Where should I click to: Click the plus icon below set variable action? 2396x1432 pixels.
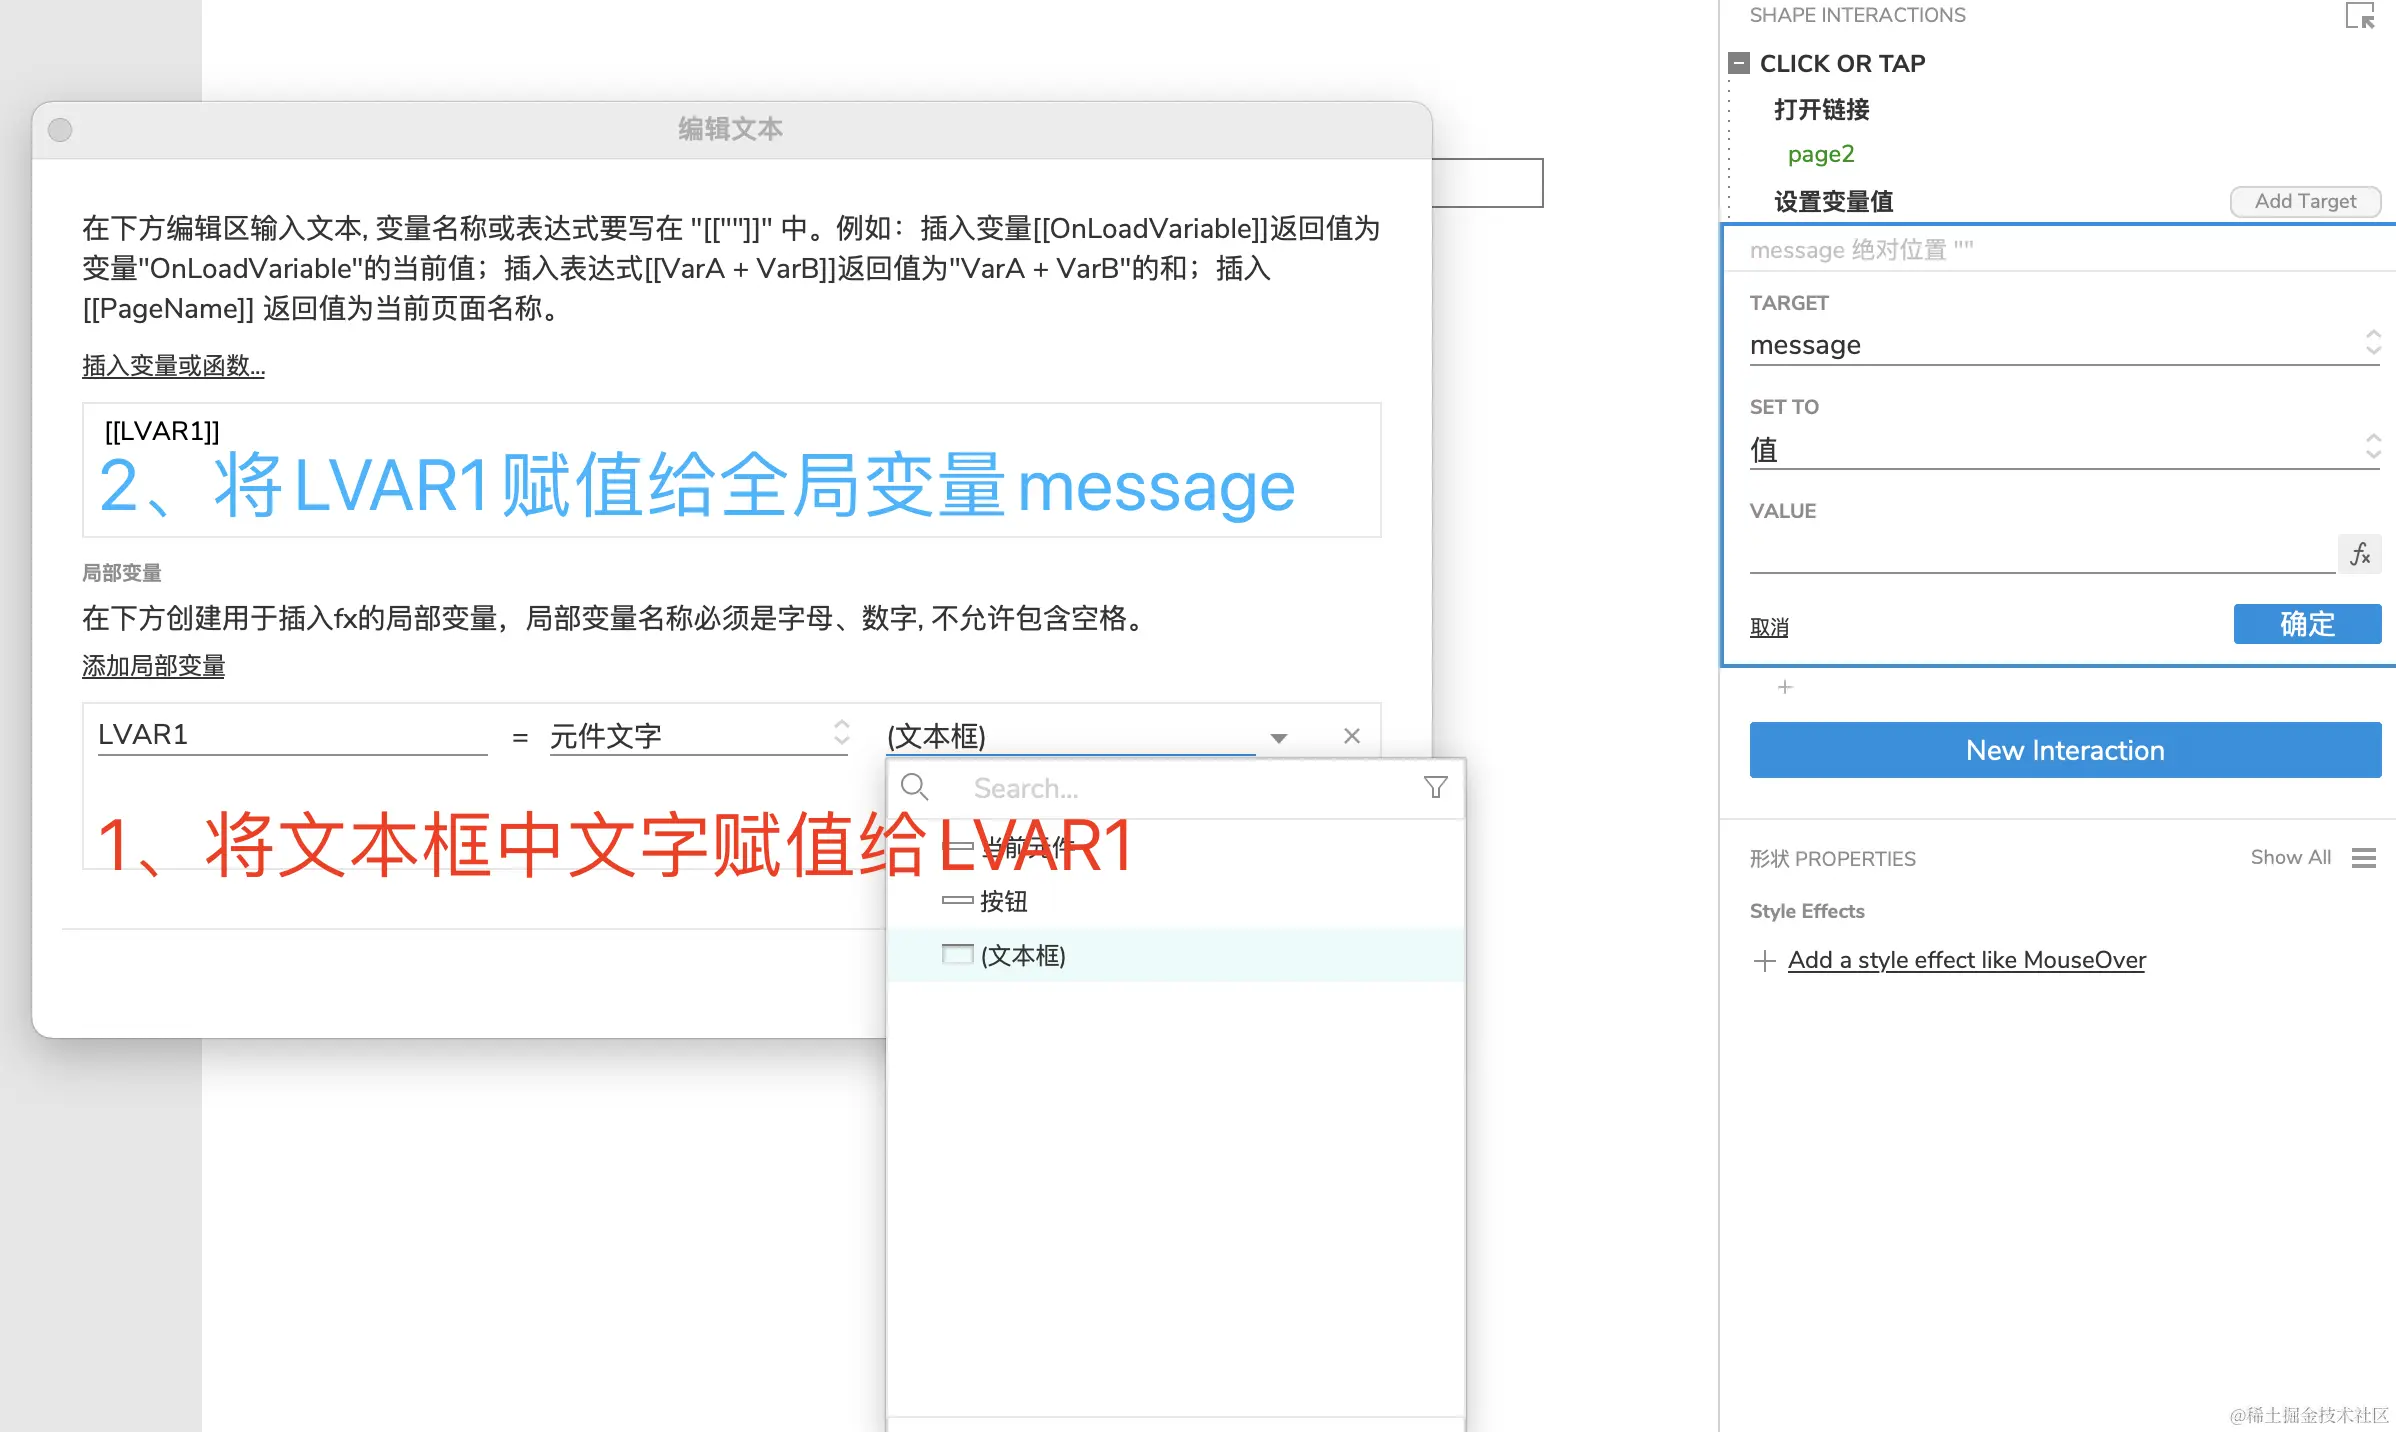coord(1785,687)
